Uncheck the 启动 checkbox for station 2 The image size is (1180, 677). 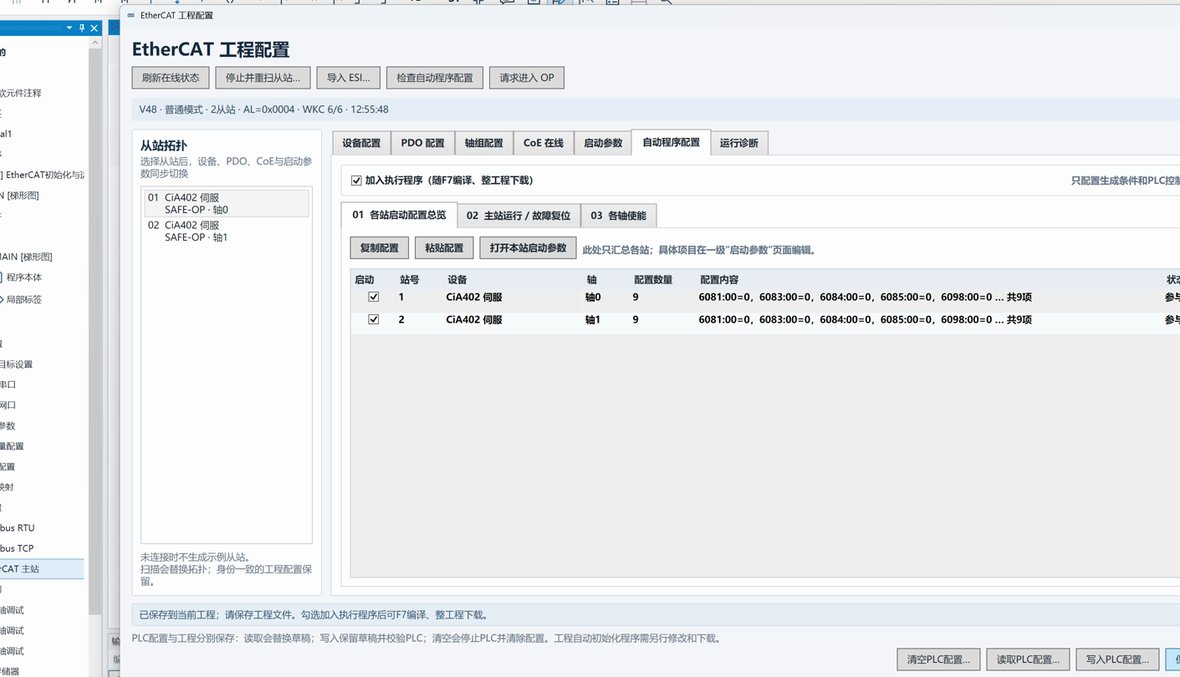pos(373,320)
